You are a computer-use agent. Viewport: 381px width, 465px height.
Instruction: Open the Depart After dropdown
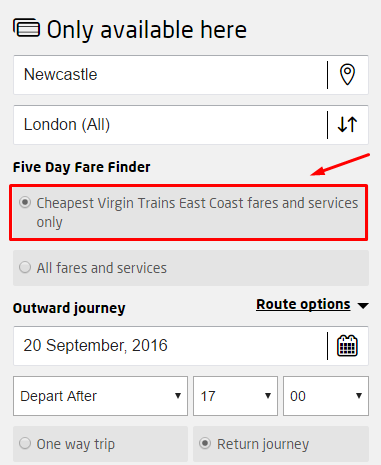point(100,396)
